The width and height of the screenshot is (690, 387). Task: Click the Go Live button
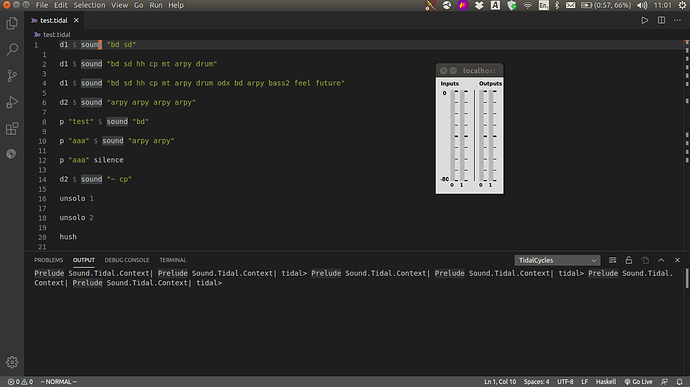(x=638, y=382)
